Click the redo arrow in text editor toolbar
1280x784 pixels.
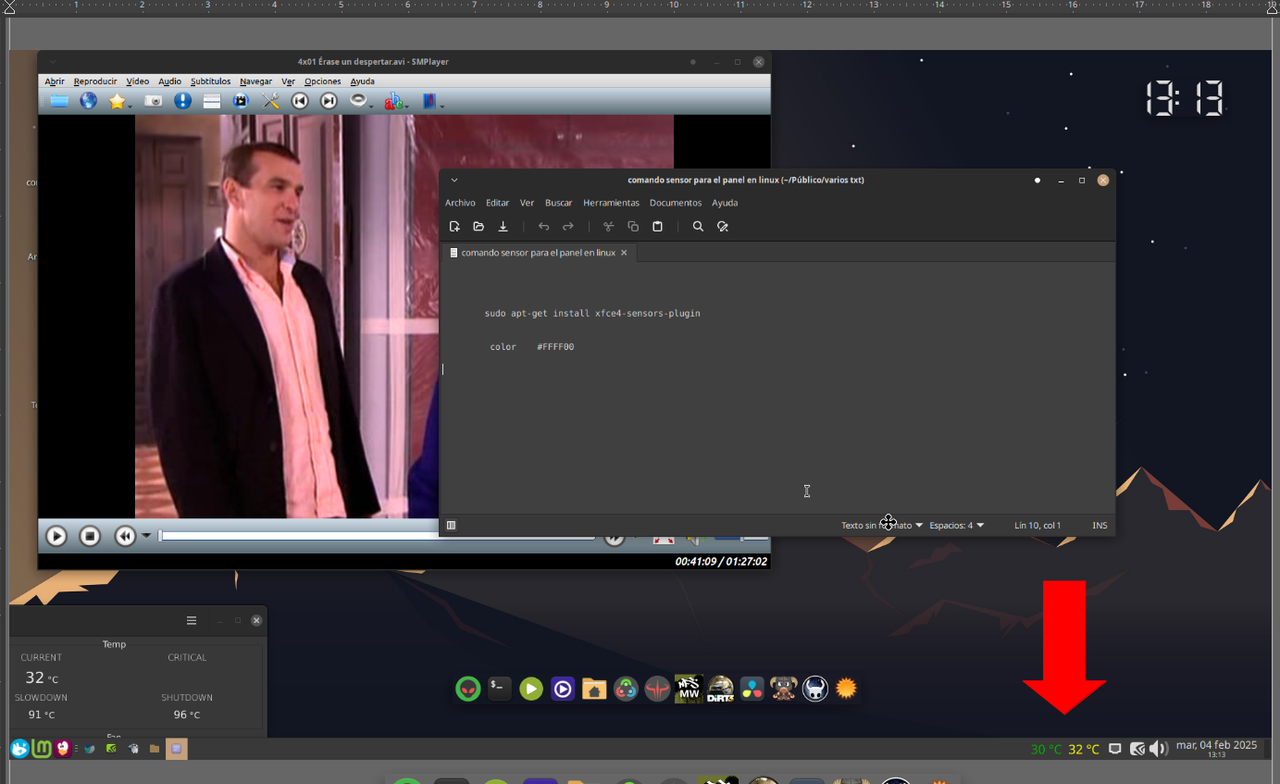point(568,227)
